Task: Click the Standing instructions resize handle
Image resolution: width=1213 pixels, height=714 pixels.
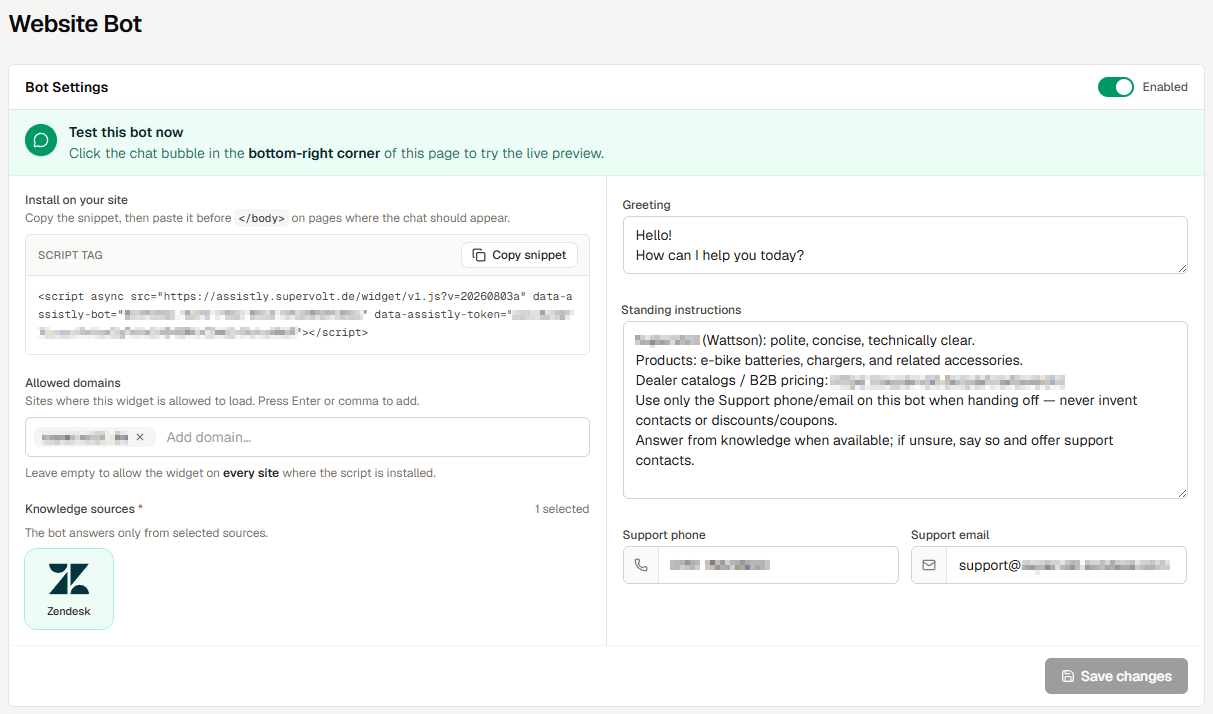Action: (x=1182, y=493)
